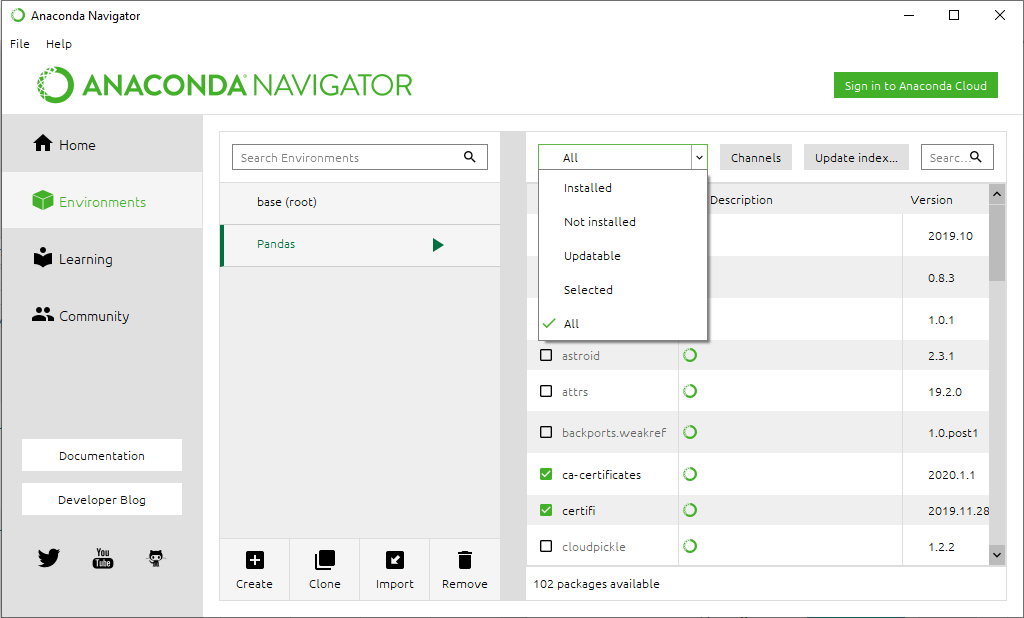Open the GitHub octocat icon link
Screen dimensions: 1024x618
tap(155, 558)
